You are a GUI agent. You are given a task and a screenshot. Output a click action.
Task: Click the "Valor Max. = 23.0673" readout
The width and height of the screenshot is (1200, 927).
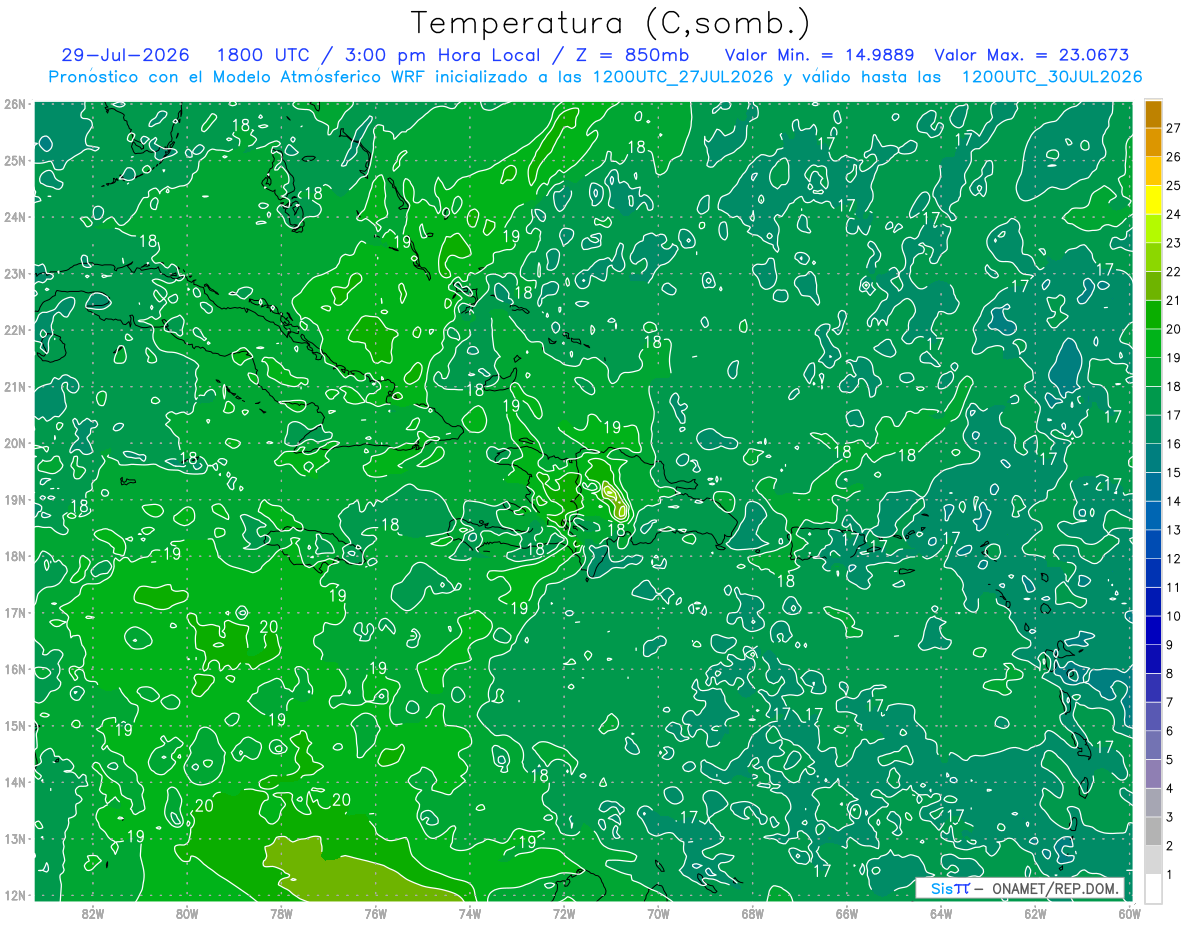pos(1031,55)
